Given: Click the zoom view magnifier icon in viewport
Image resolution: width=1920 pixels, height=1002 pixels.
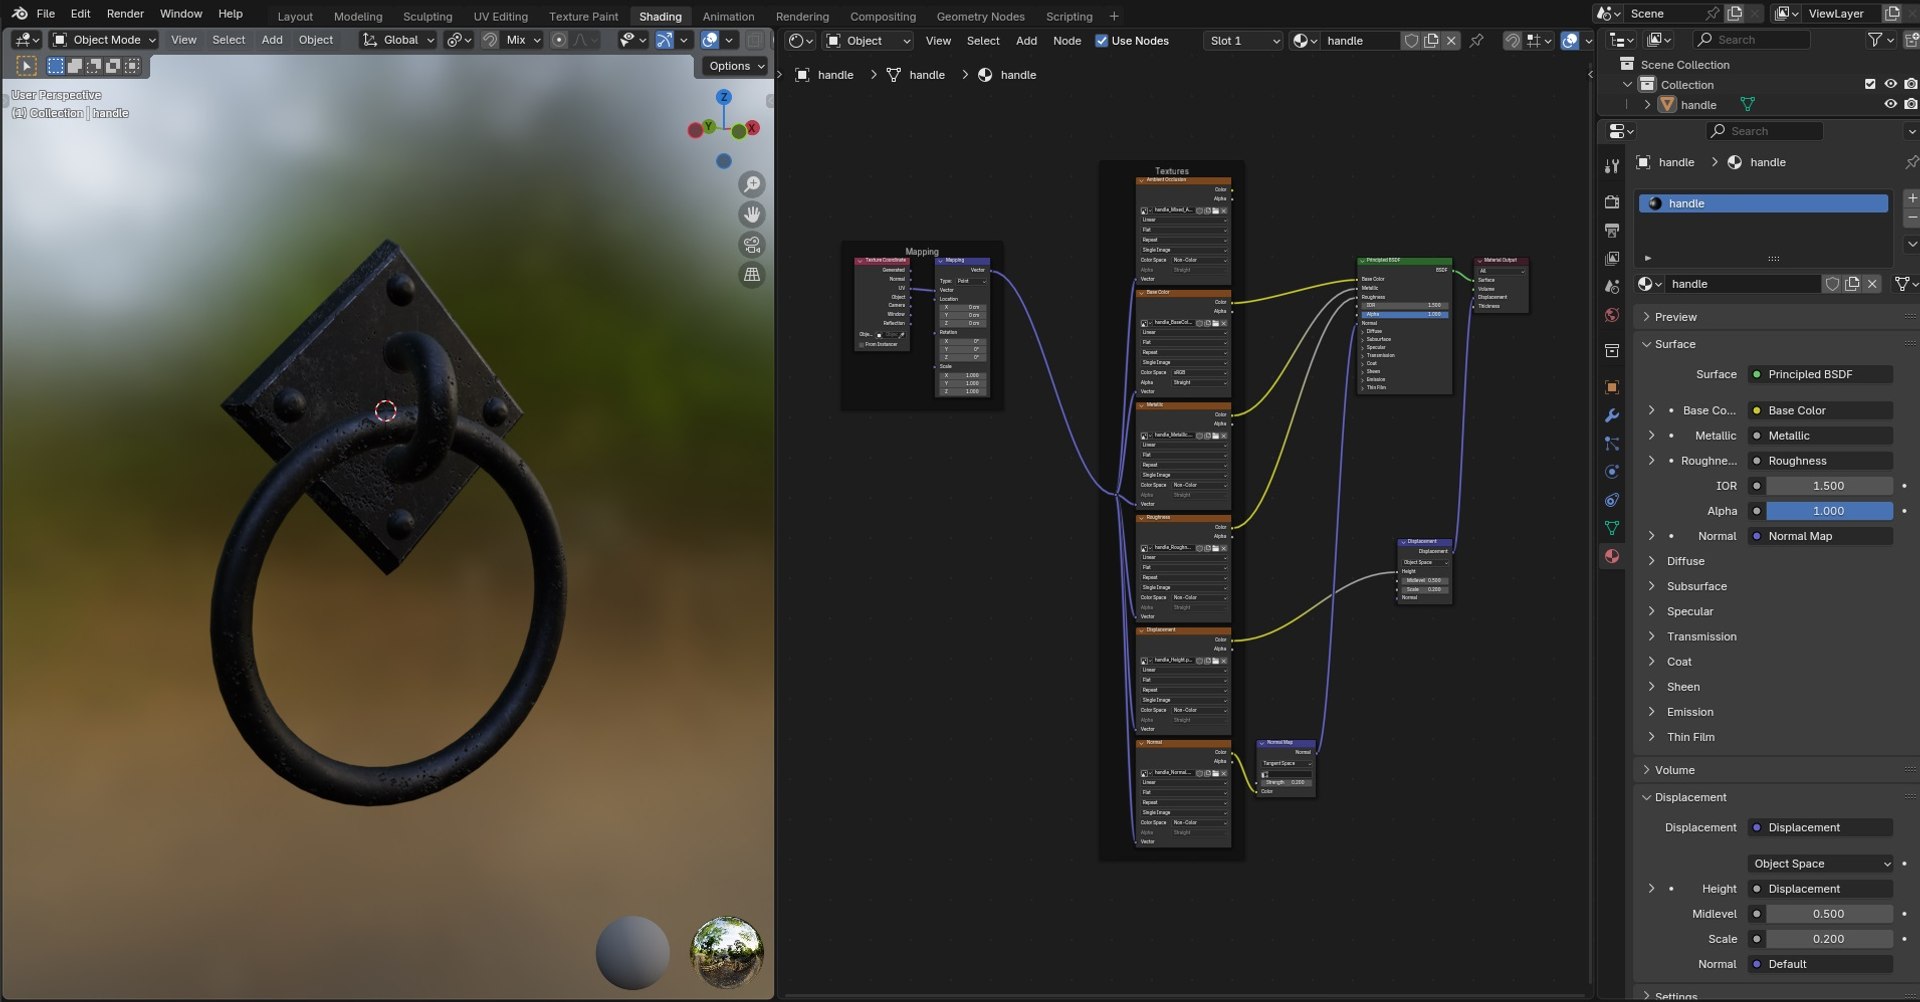Looking at the screenshot, I should point(752,184).
